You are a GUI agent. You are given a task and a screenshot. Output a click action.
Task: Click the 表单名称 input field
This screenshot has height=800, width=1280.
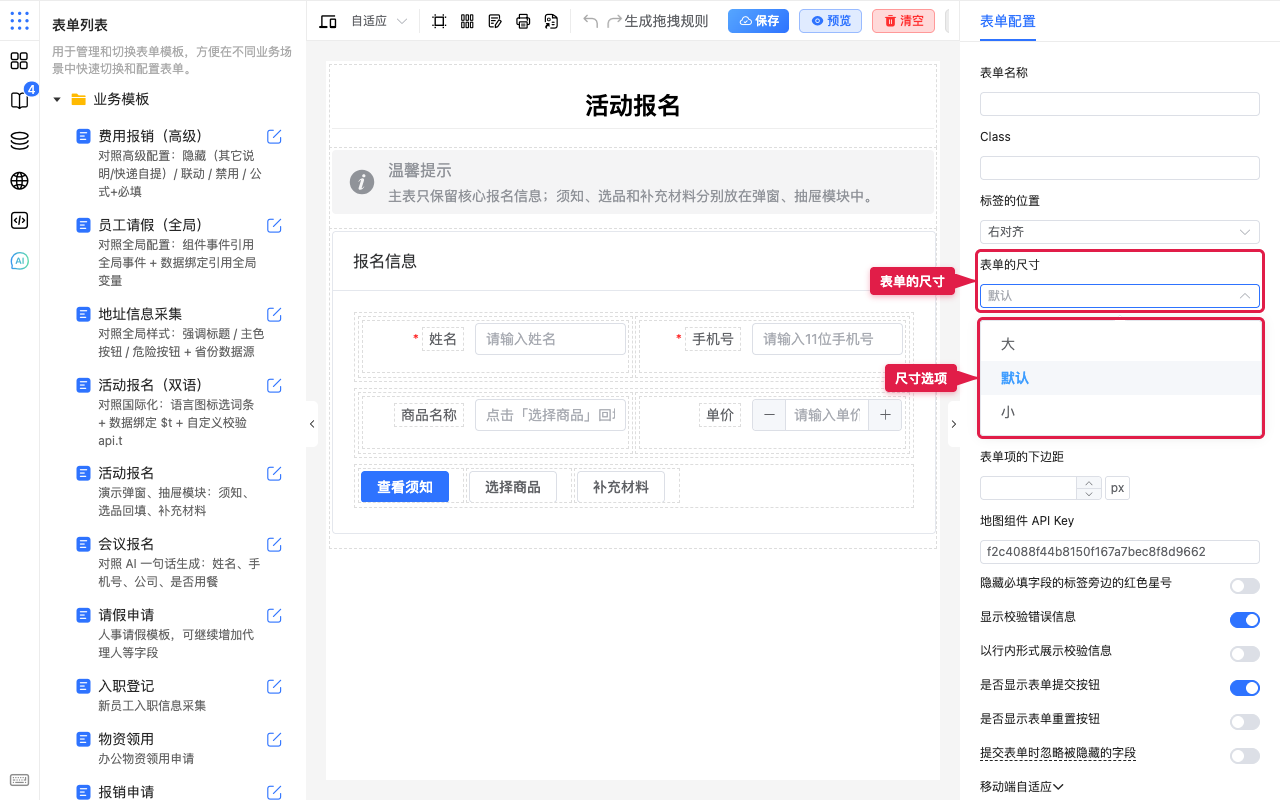pyautogui.click(x=1119, y=104)
